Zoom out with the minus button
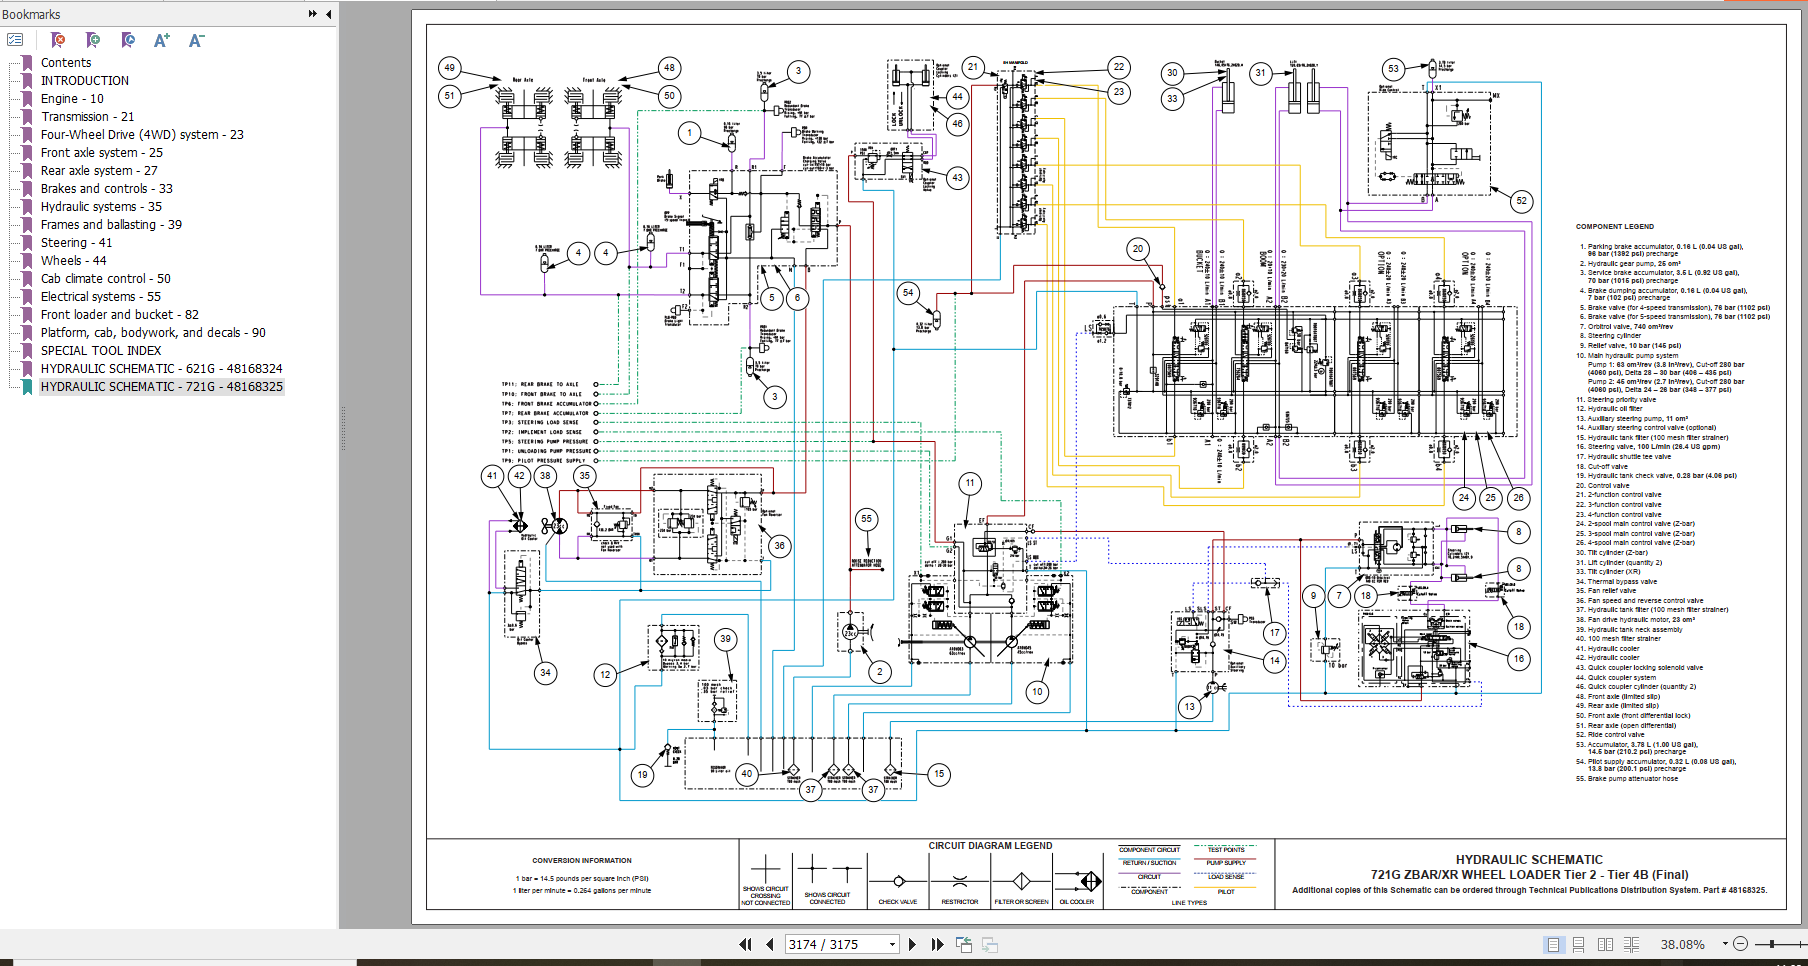 (1740, 944)
